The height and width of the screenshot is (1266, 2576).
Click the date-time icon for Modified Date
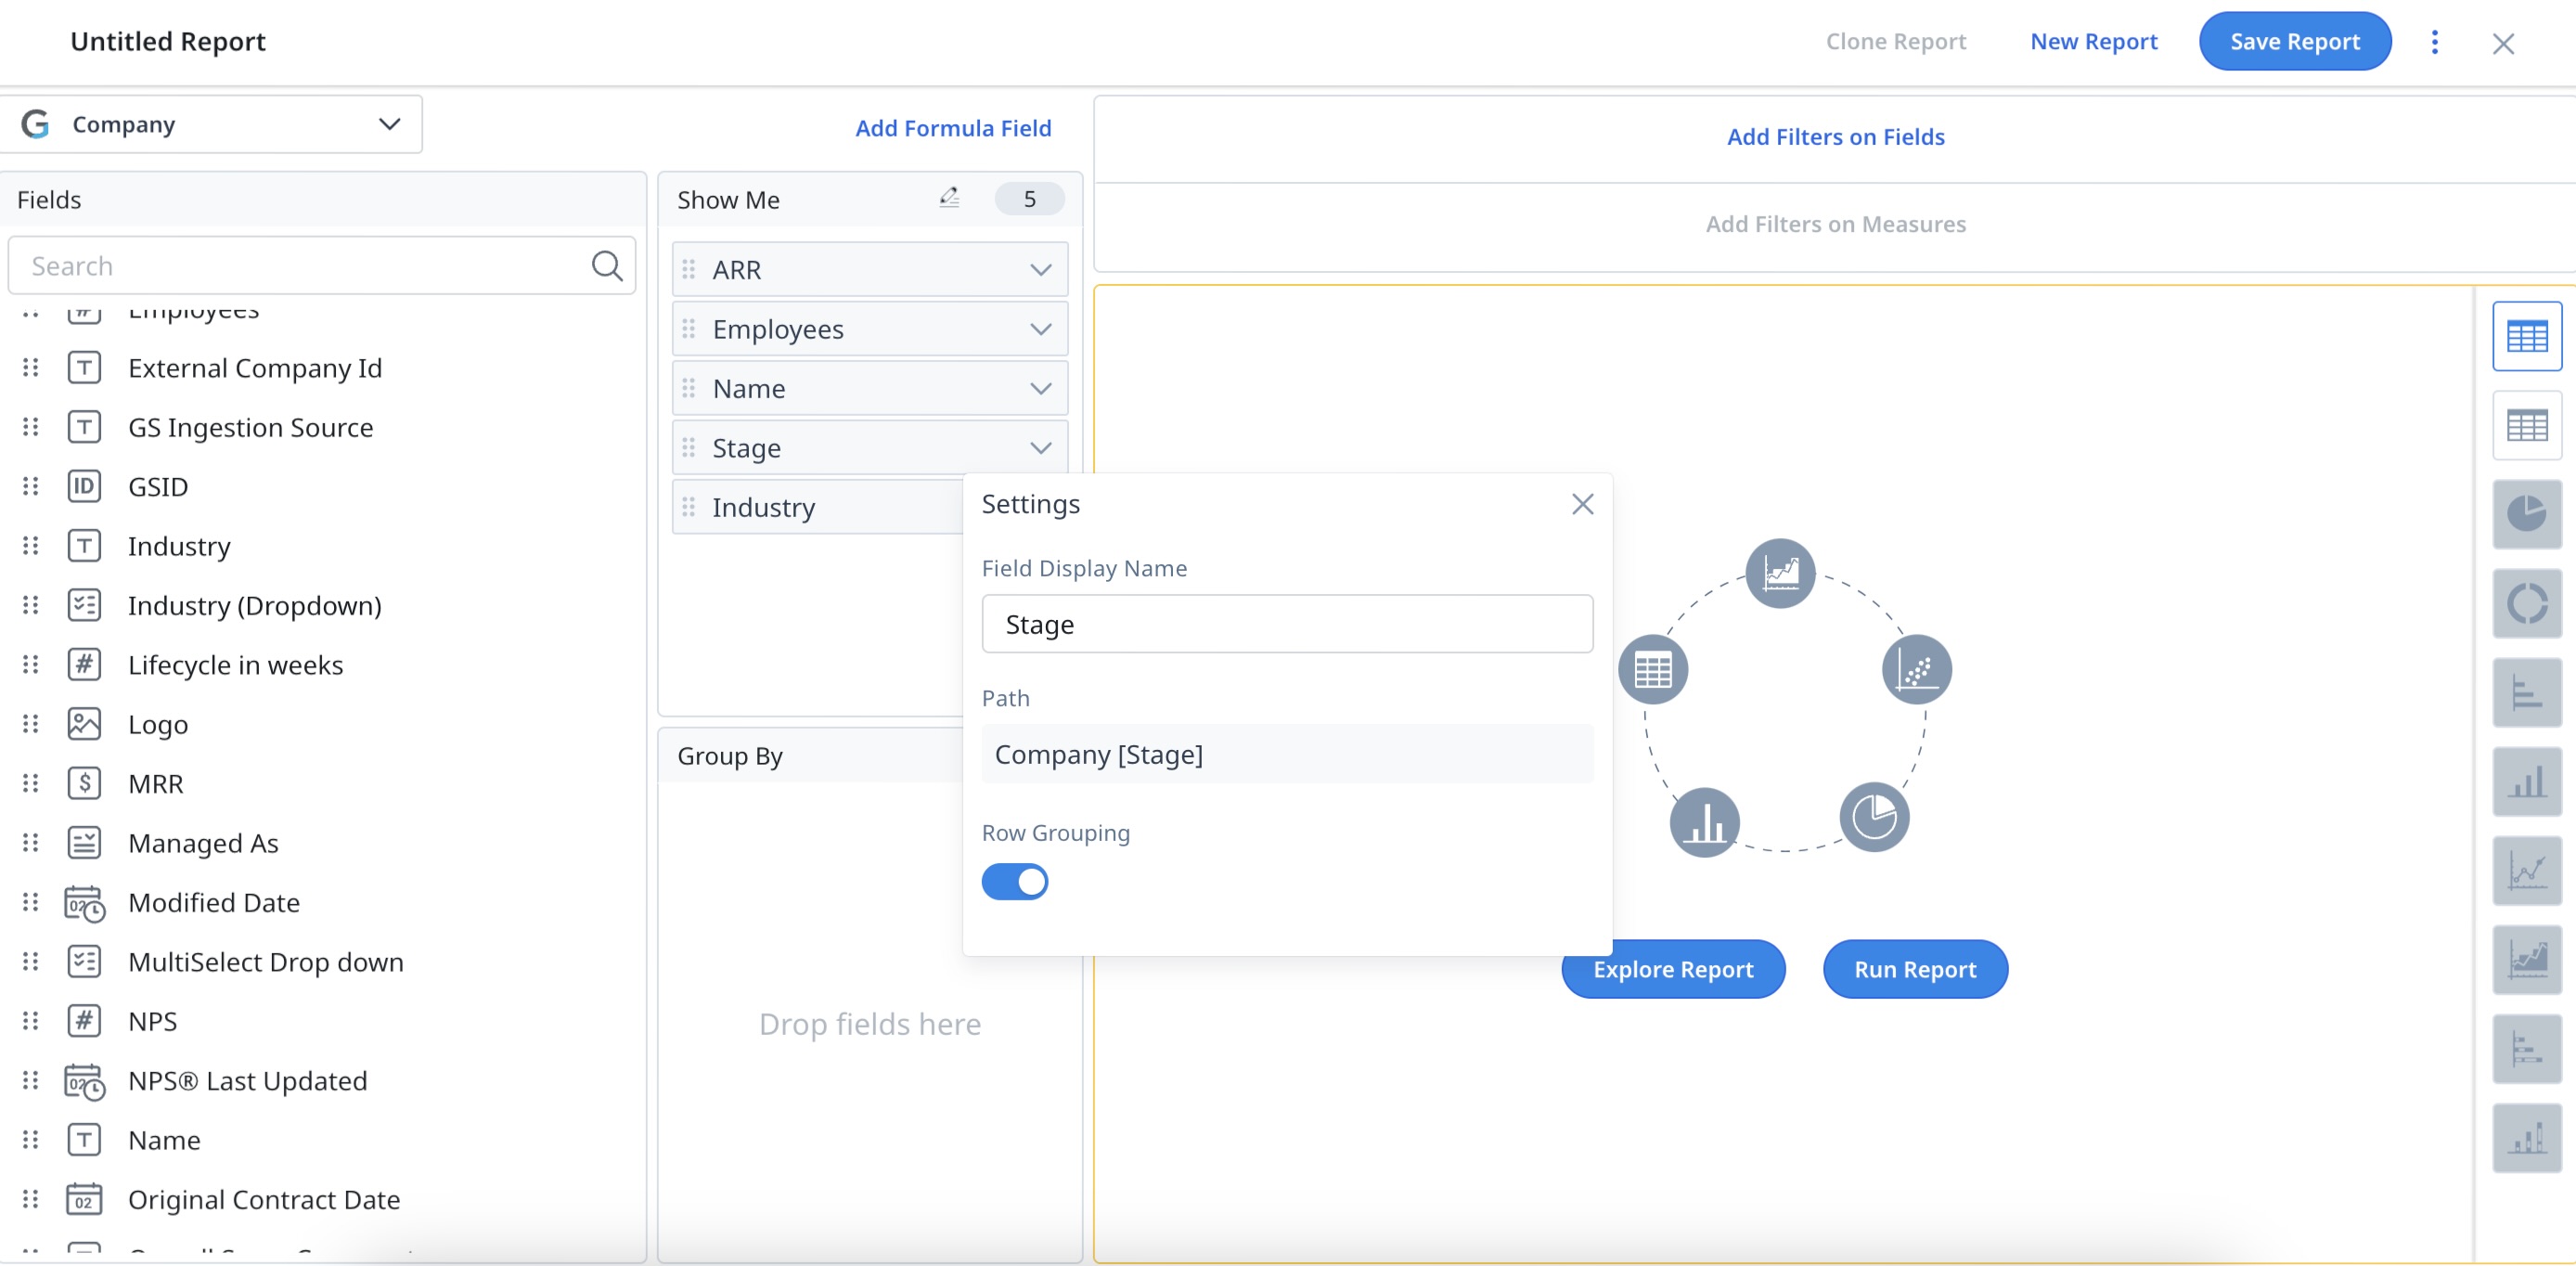84,902
